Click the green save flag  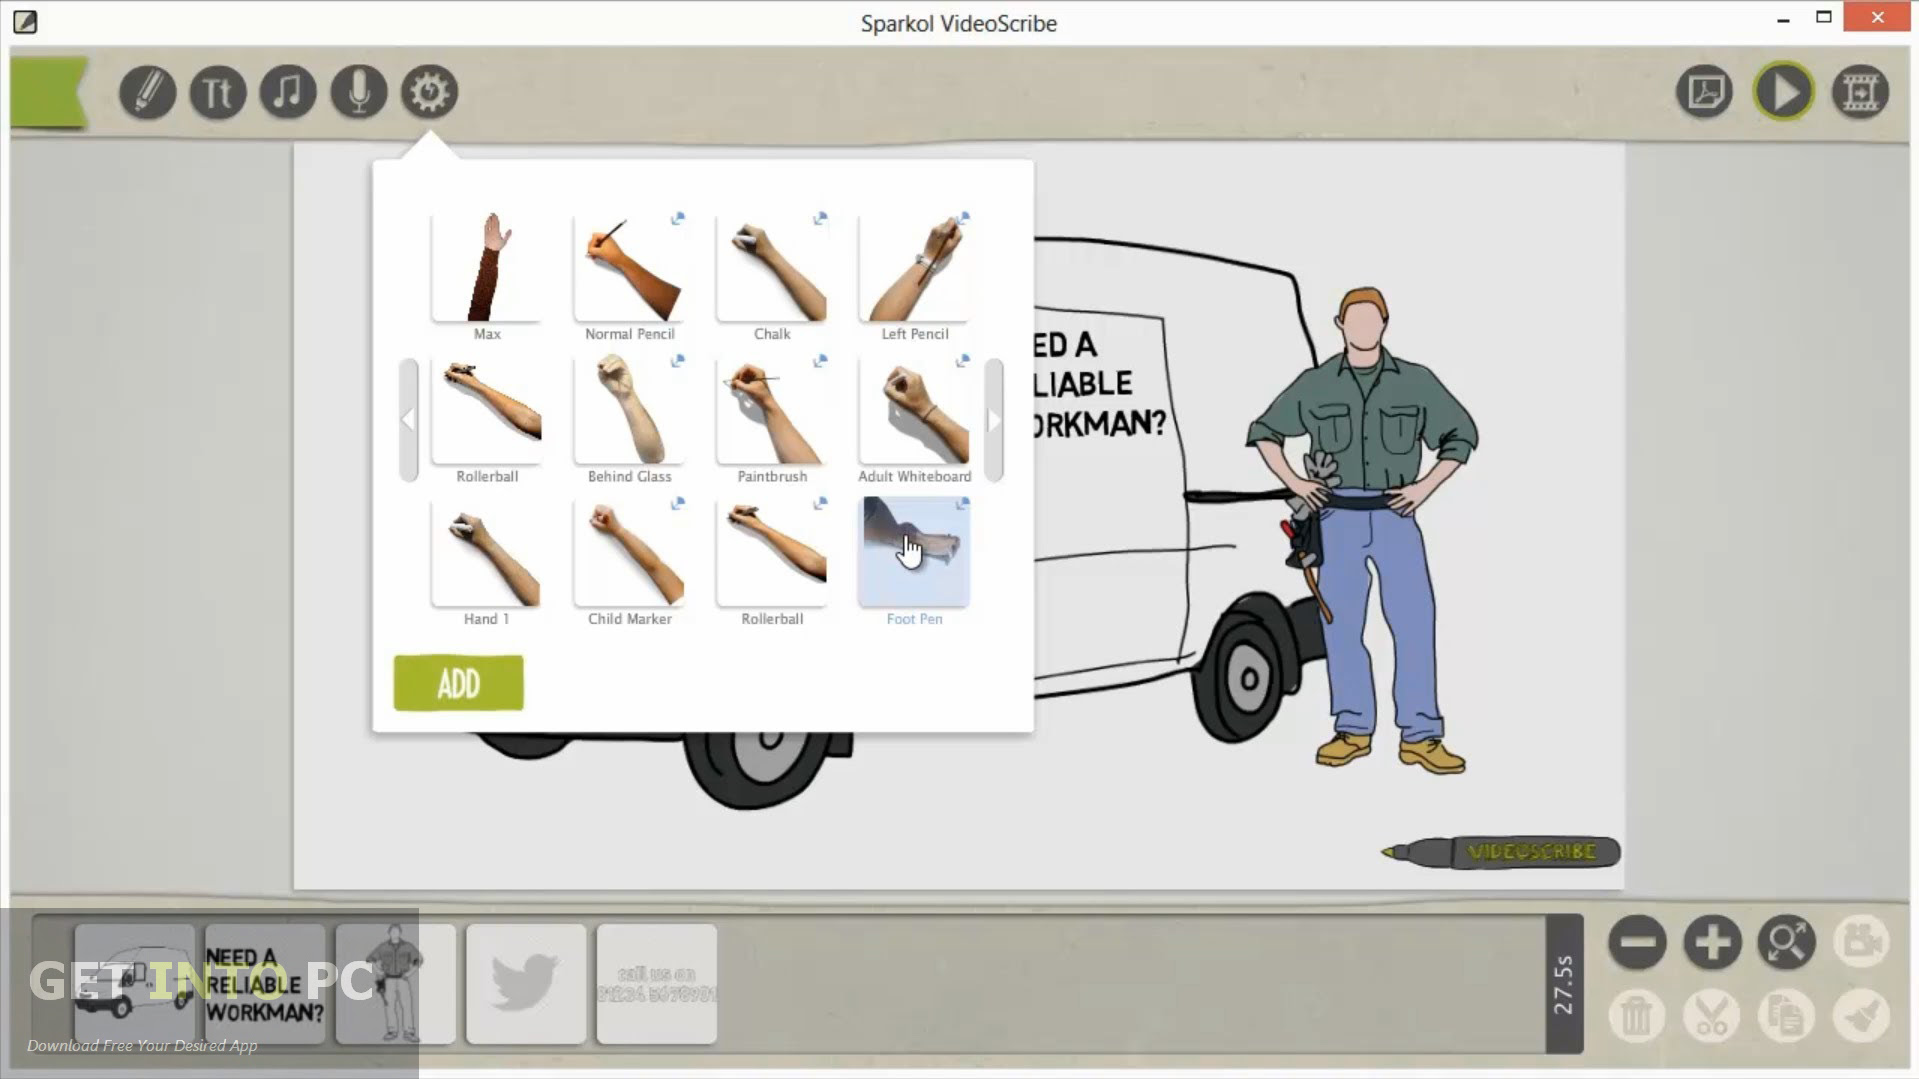[48, 92]
